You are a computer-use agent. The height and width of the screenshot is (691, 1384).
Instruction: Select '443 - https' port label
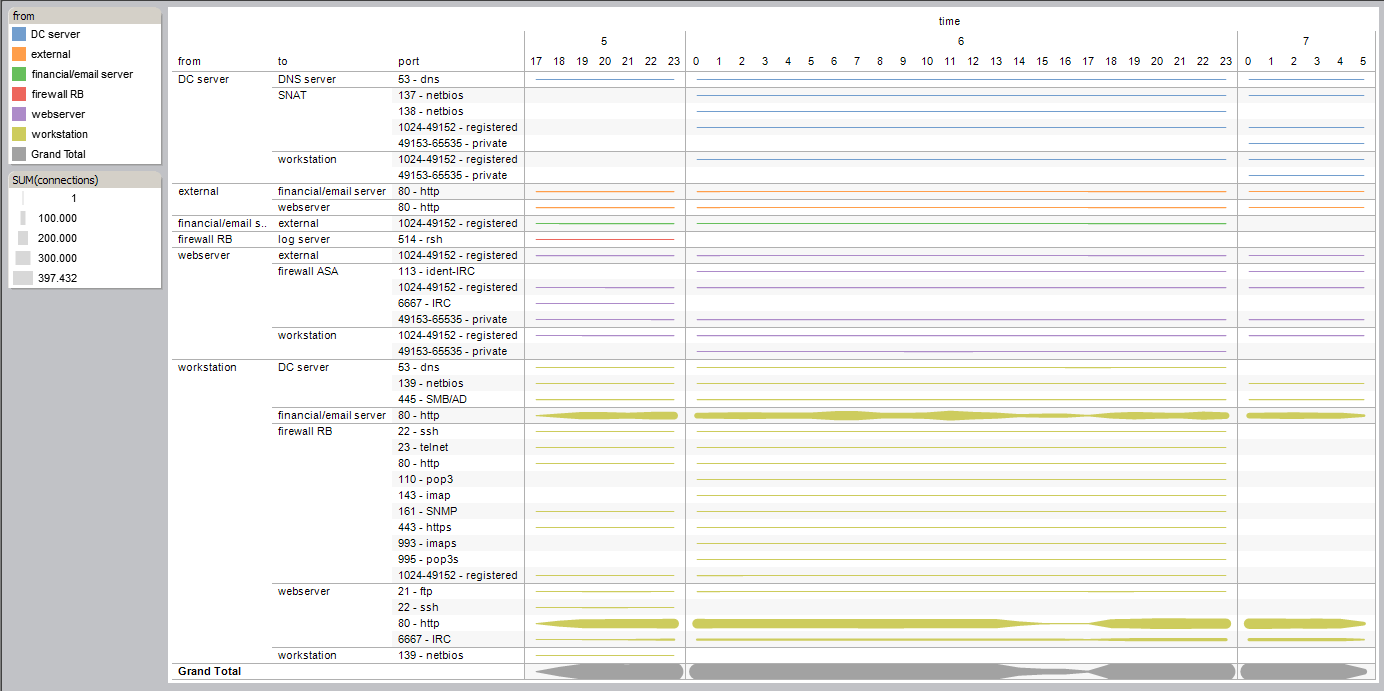pyautogui.click(x=424, y=527)
